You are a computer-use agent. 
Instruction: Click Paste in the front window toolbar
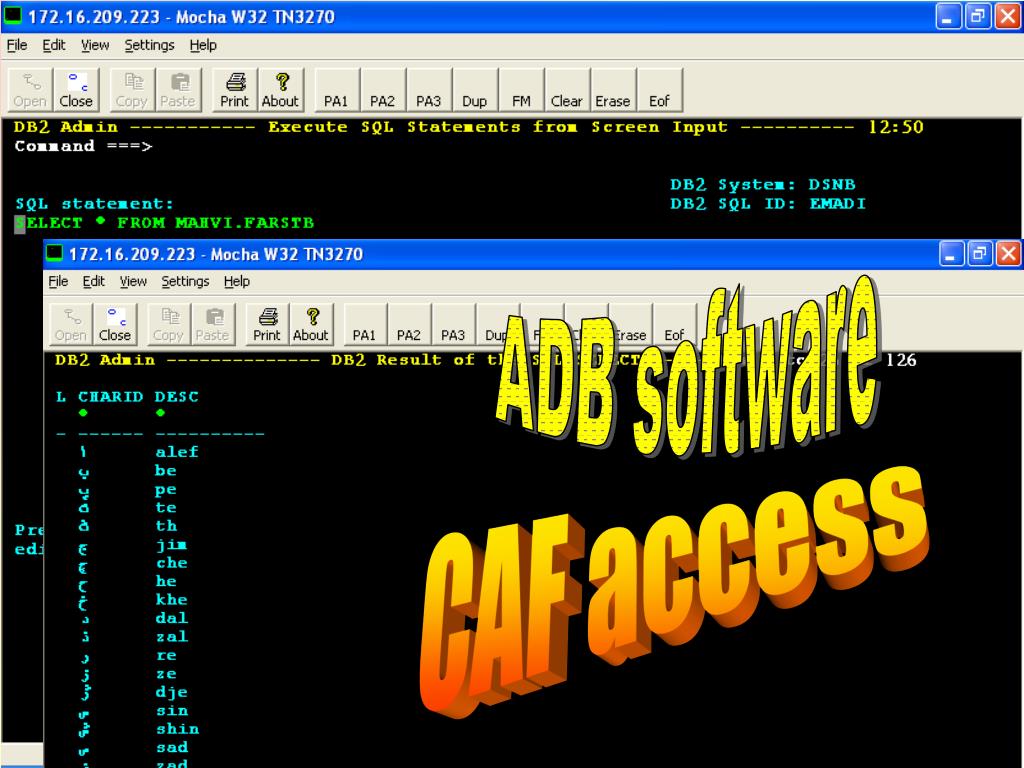[213, 324]
